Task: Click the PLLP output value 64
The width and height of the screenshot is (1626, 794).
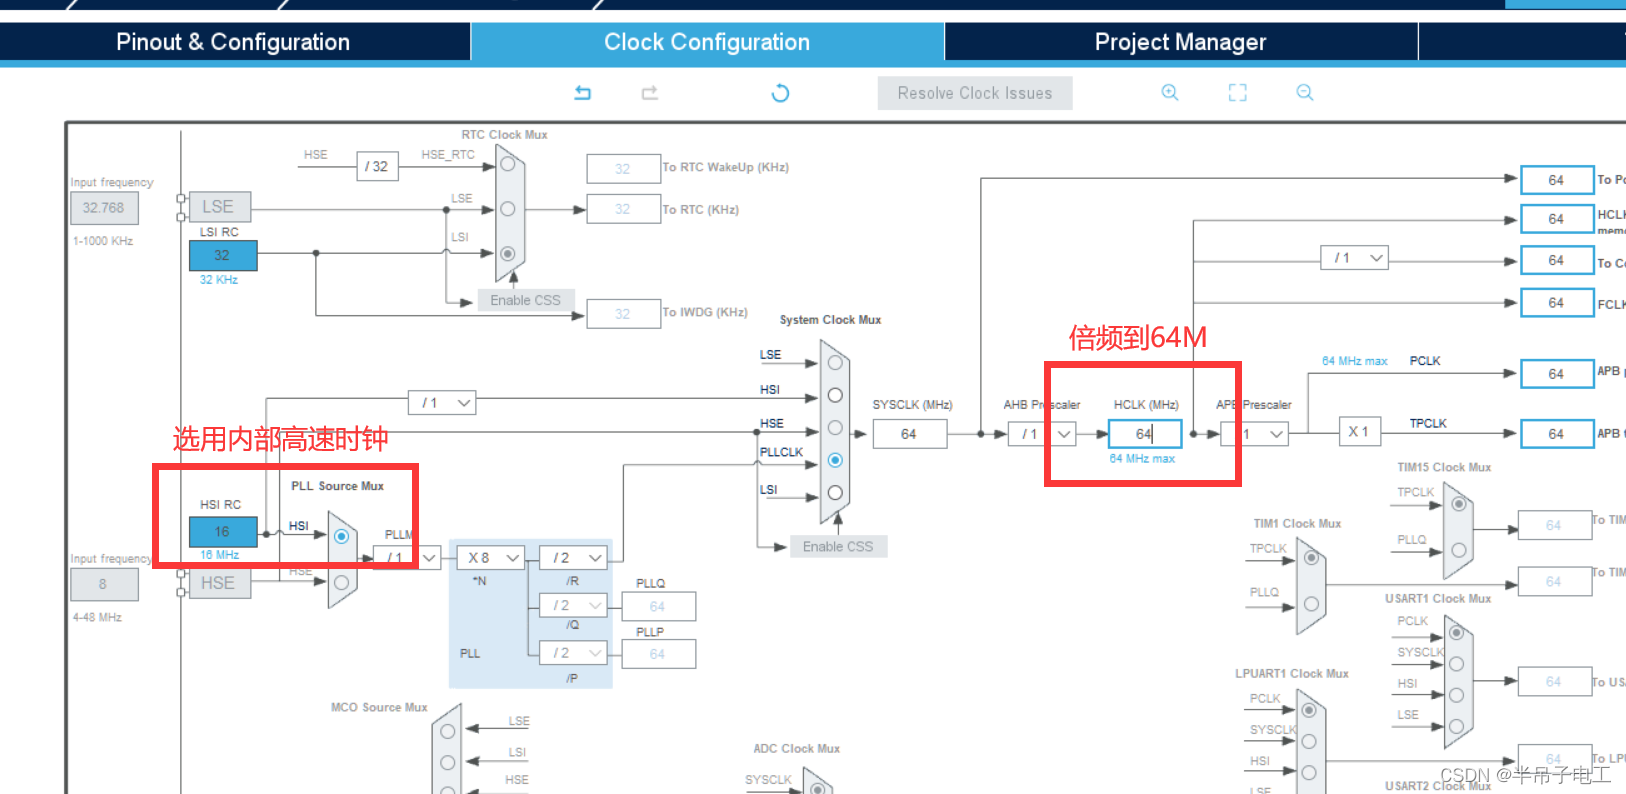Action: pos(658,654)
